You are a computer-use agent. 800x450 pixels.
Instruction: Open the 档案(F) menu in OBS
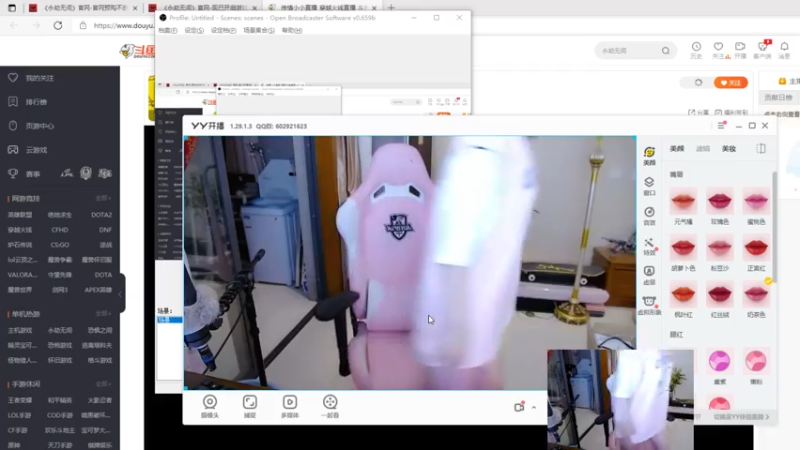click(167, 31)
